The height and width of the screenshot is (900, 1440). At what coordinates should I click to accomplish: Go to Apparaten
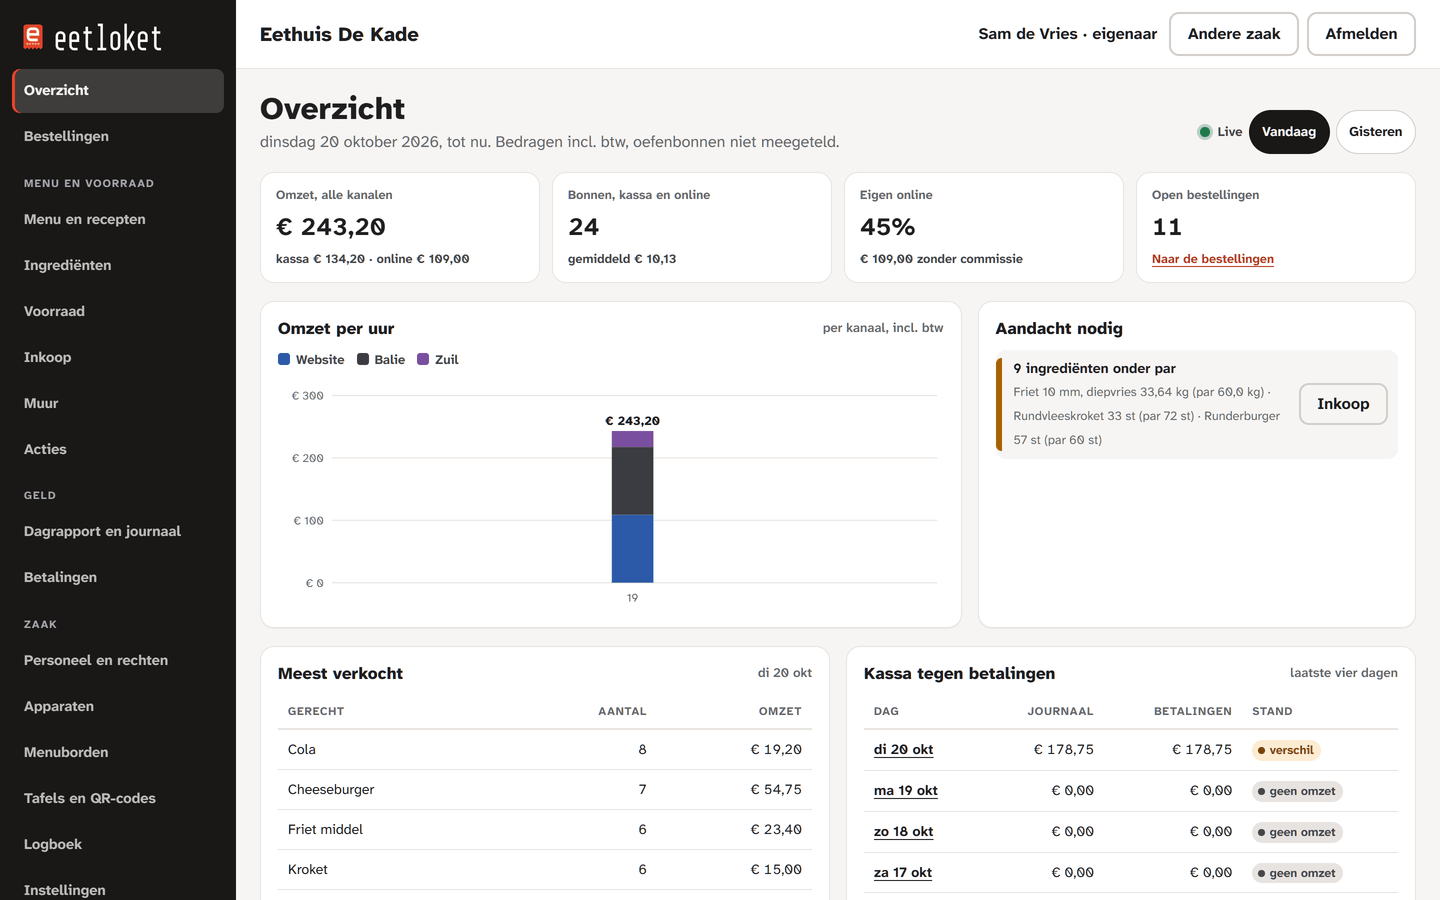coord(118,707)
